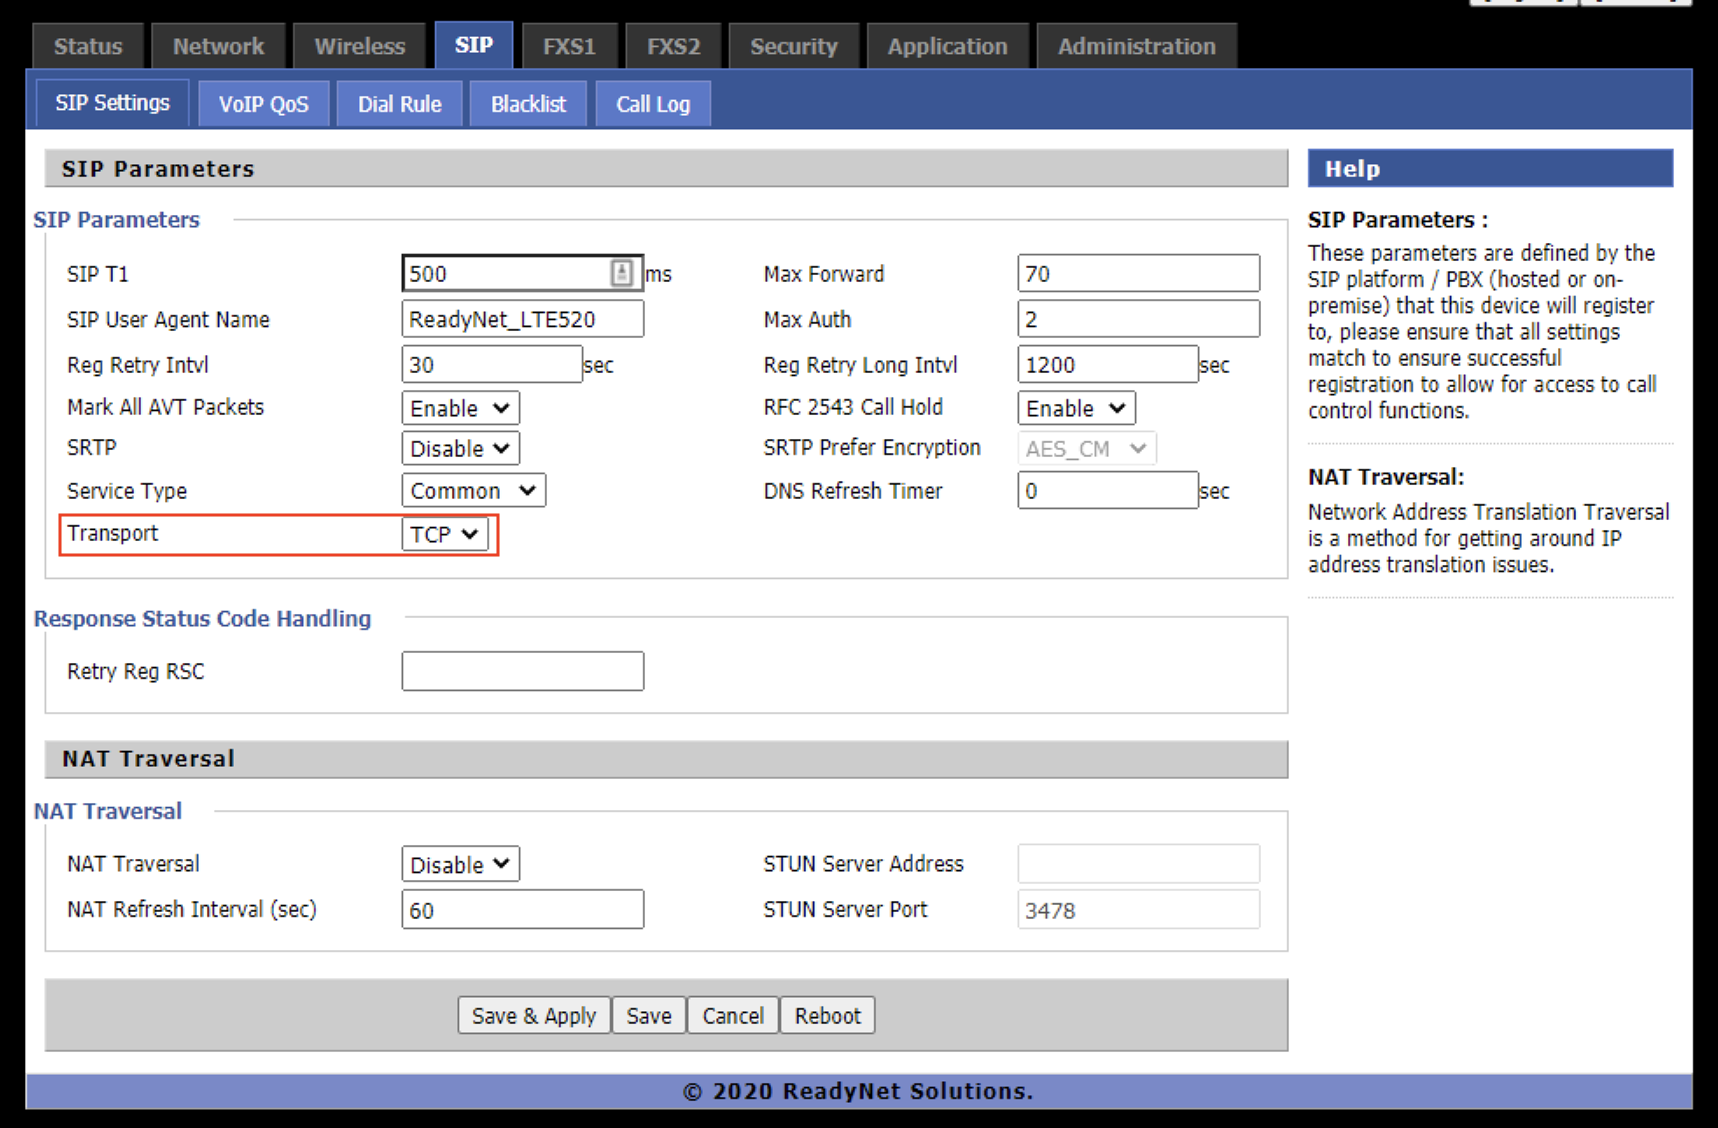Click the Max Auth field

(1138, 319)
